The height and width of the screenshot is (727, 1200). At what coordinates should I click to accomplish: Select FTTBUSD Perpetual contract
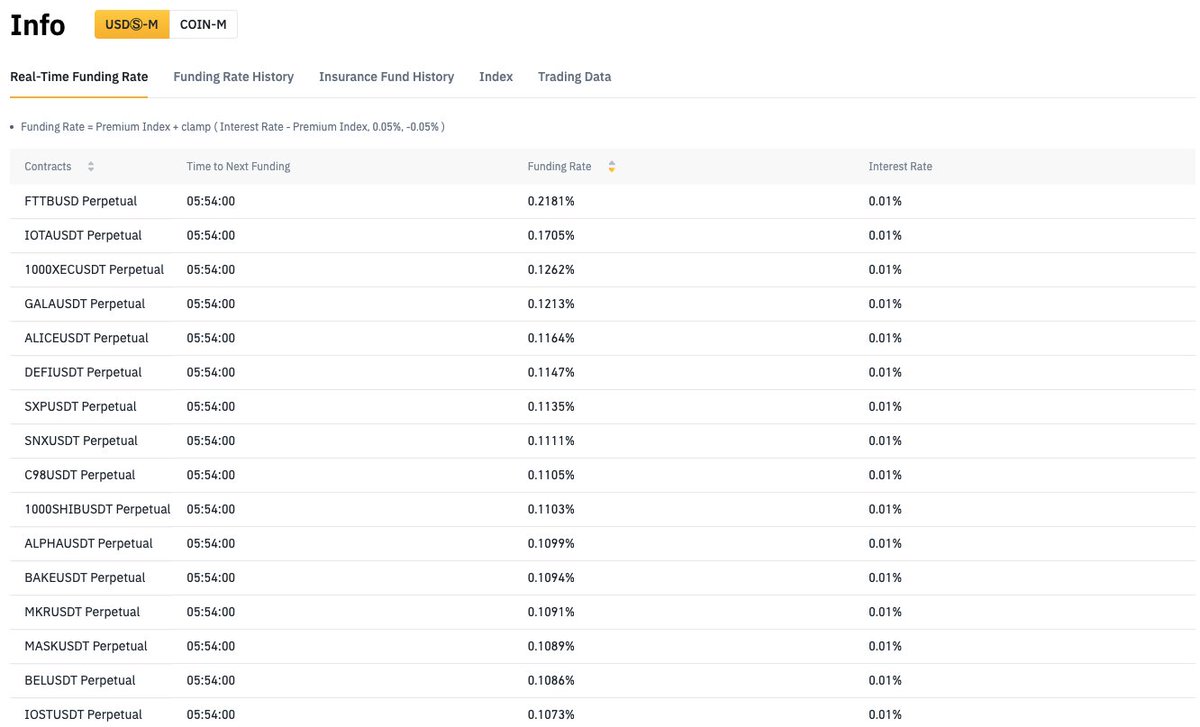tap(81, 201)
